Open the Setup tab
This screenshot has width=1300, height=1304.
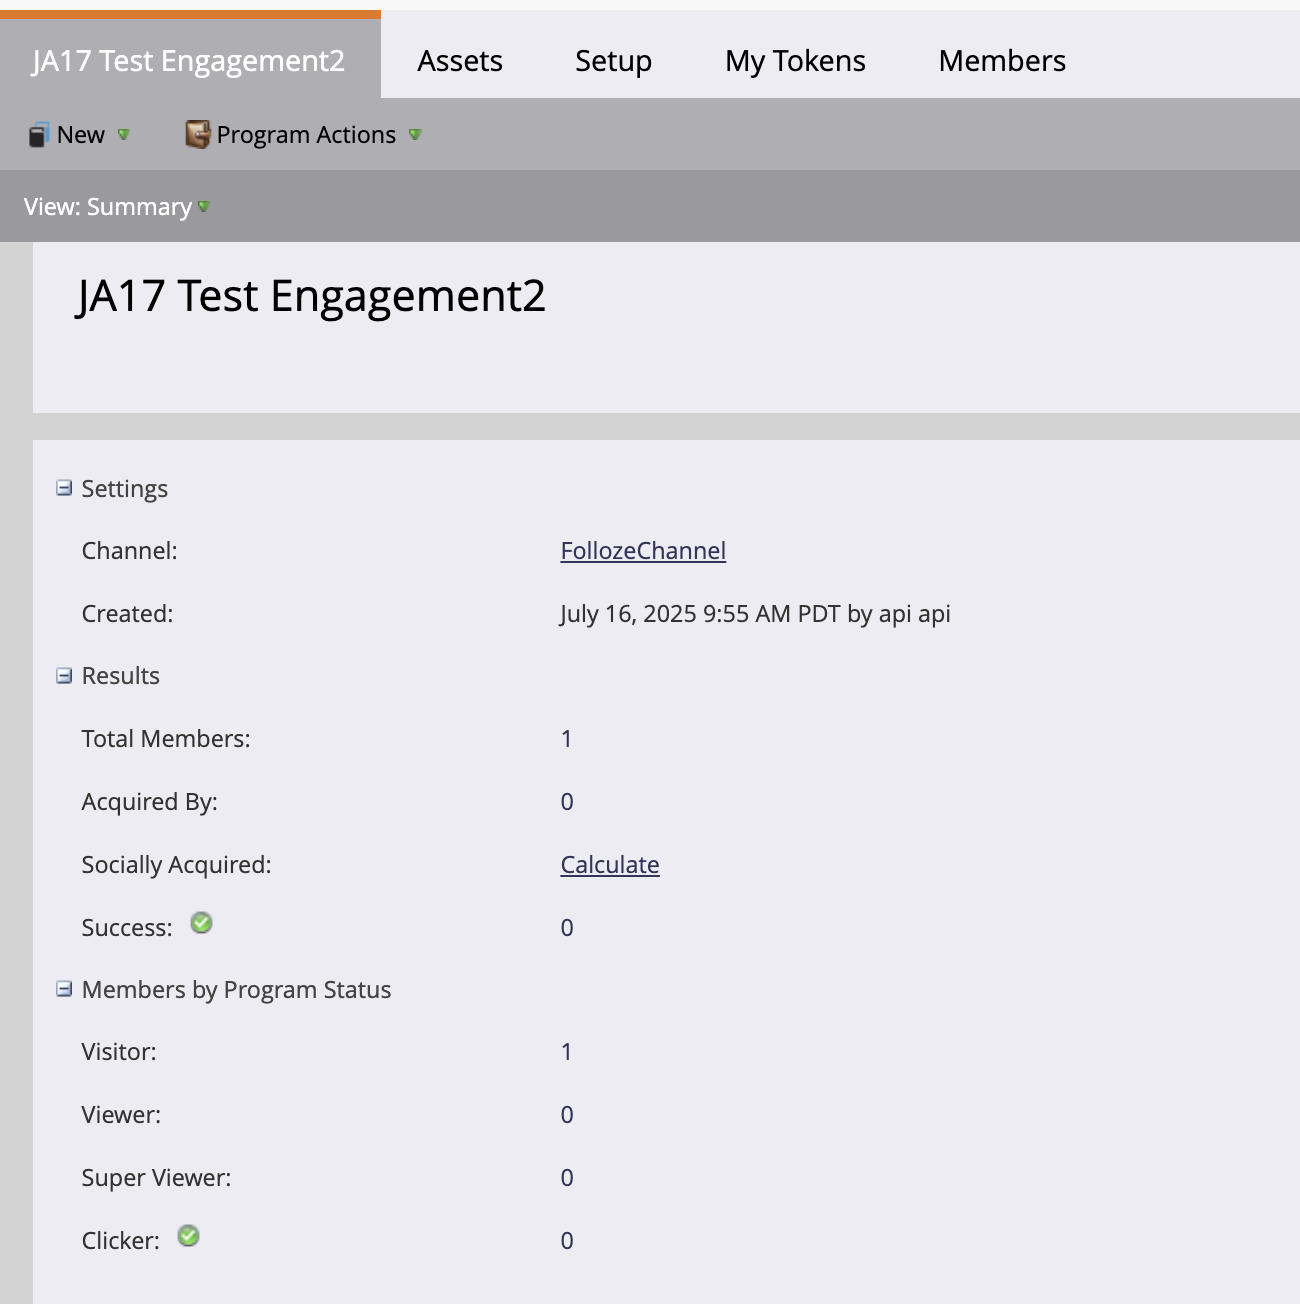613,61
